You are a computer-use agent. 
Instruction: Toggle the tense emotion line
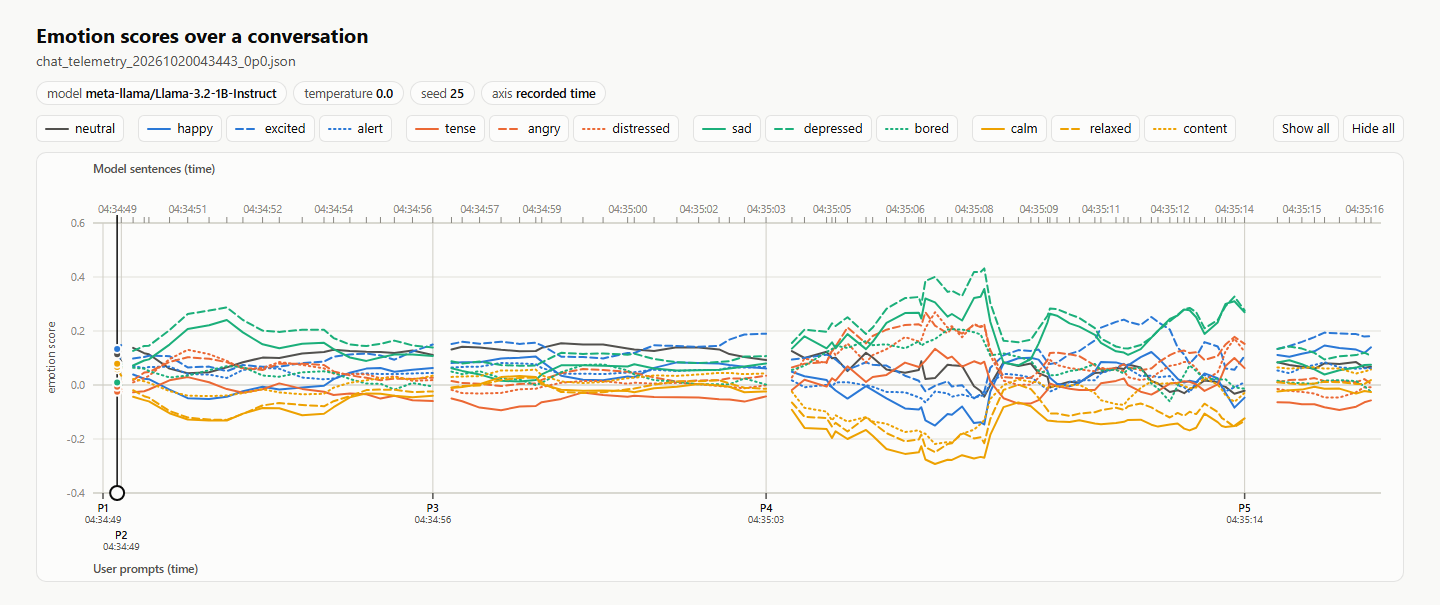[446, 128]
